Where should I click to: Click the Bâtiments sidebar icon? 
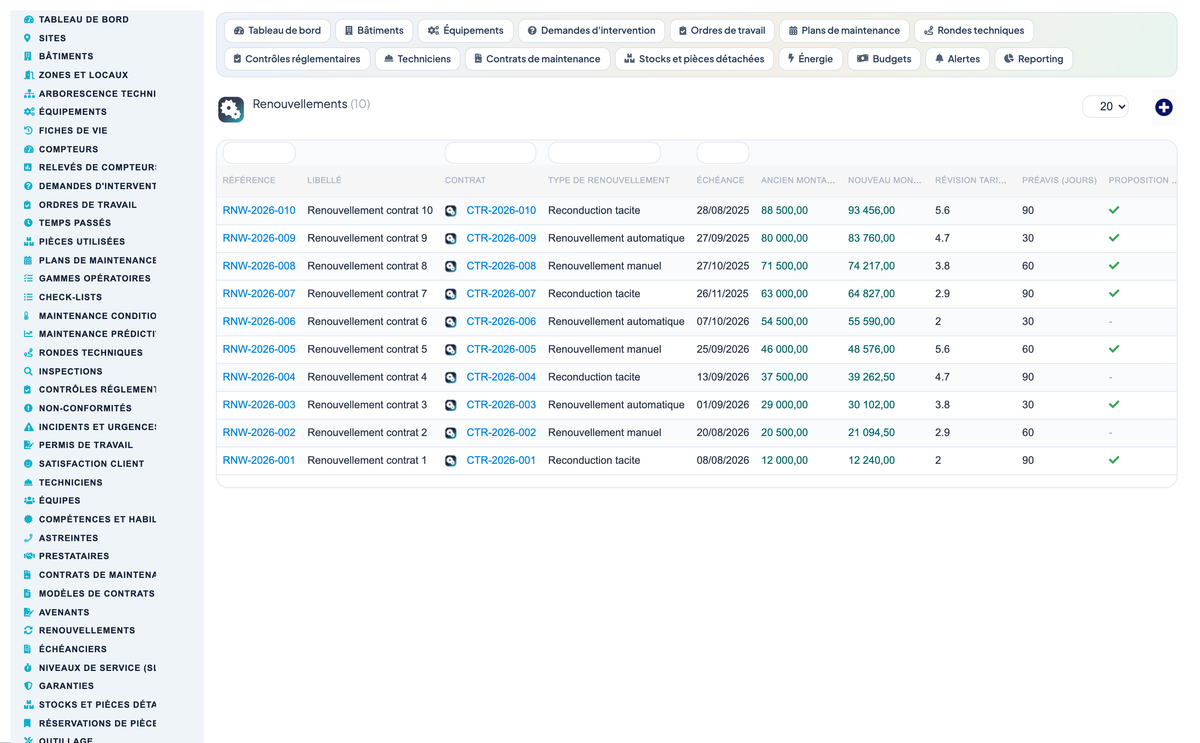point(28,57)
